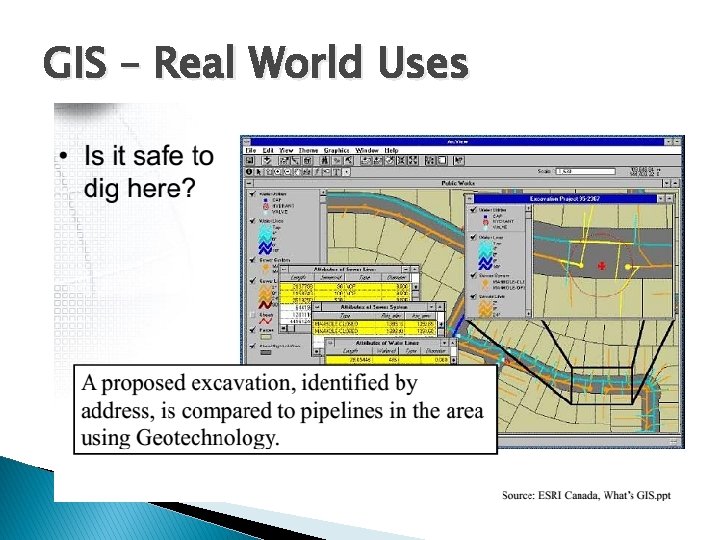Select the Measure tool
The width and height of the screenshot is (720, 540).
(x=307, y=172)
